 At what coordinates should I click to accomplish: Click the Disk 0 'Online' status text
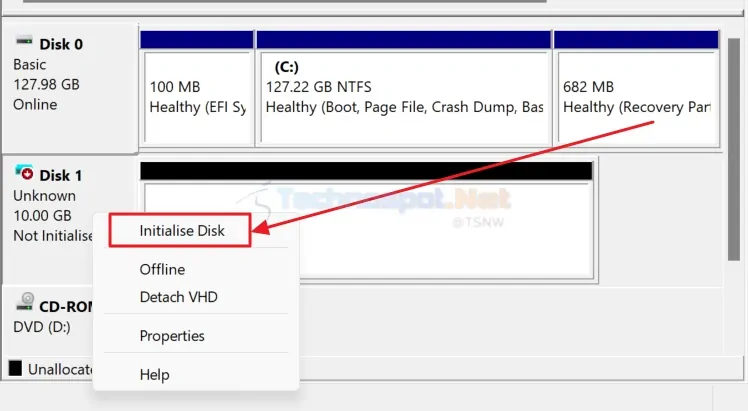[x=35, y=104]
